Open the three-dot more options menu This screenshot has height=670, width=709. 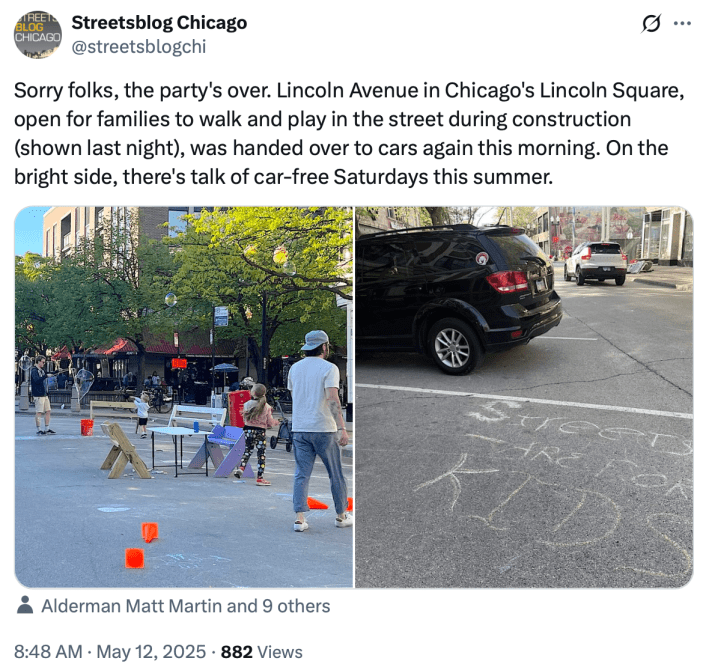[x=682, y=23]
